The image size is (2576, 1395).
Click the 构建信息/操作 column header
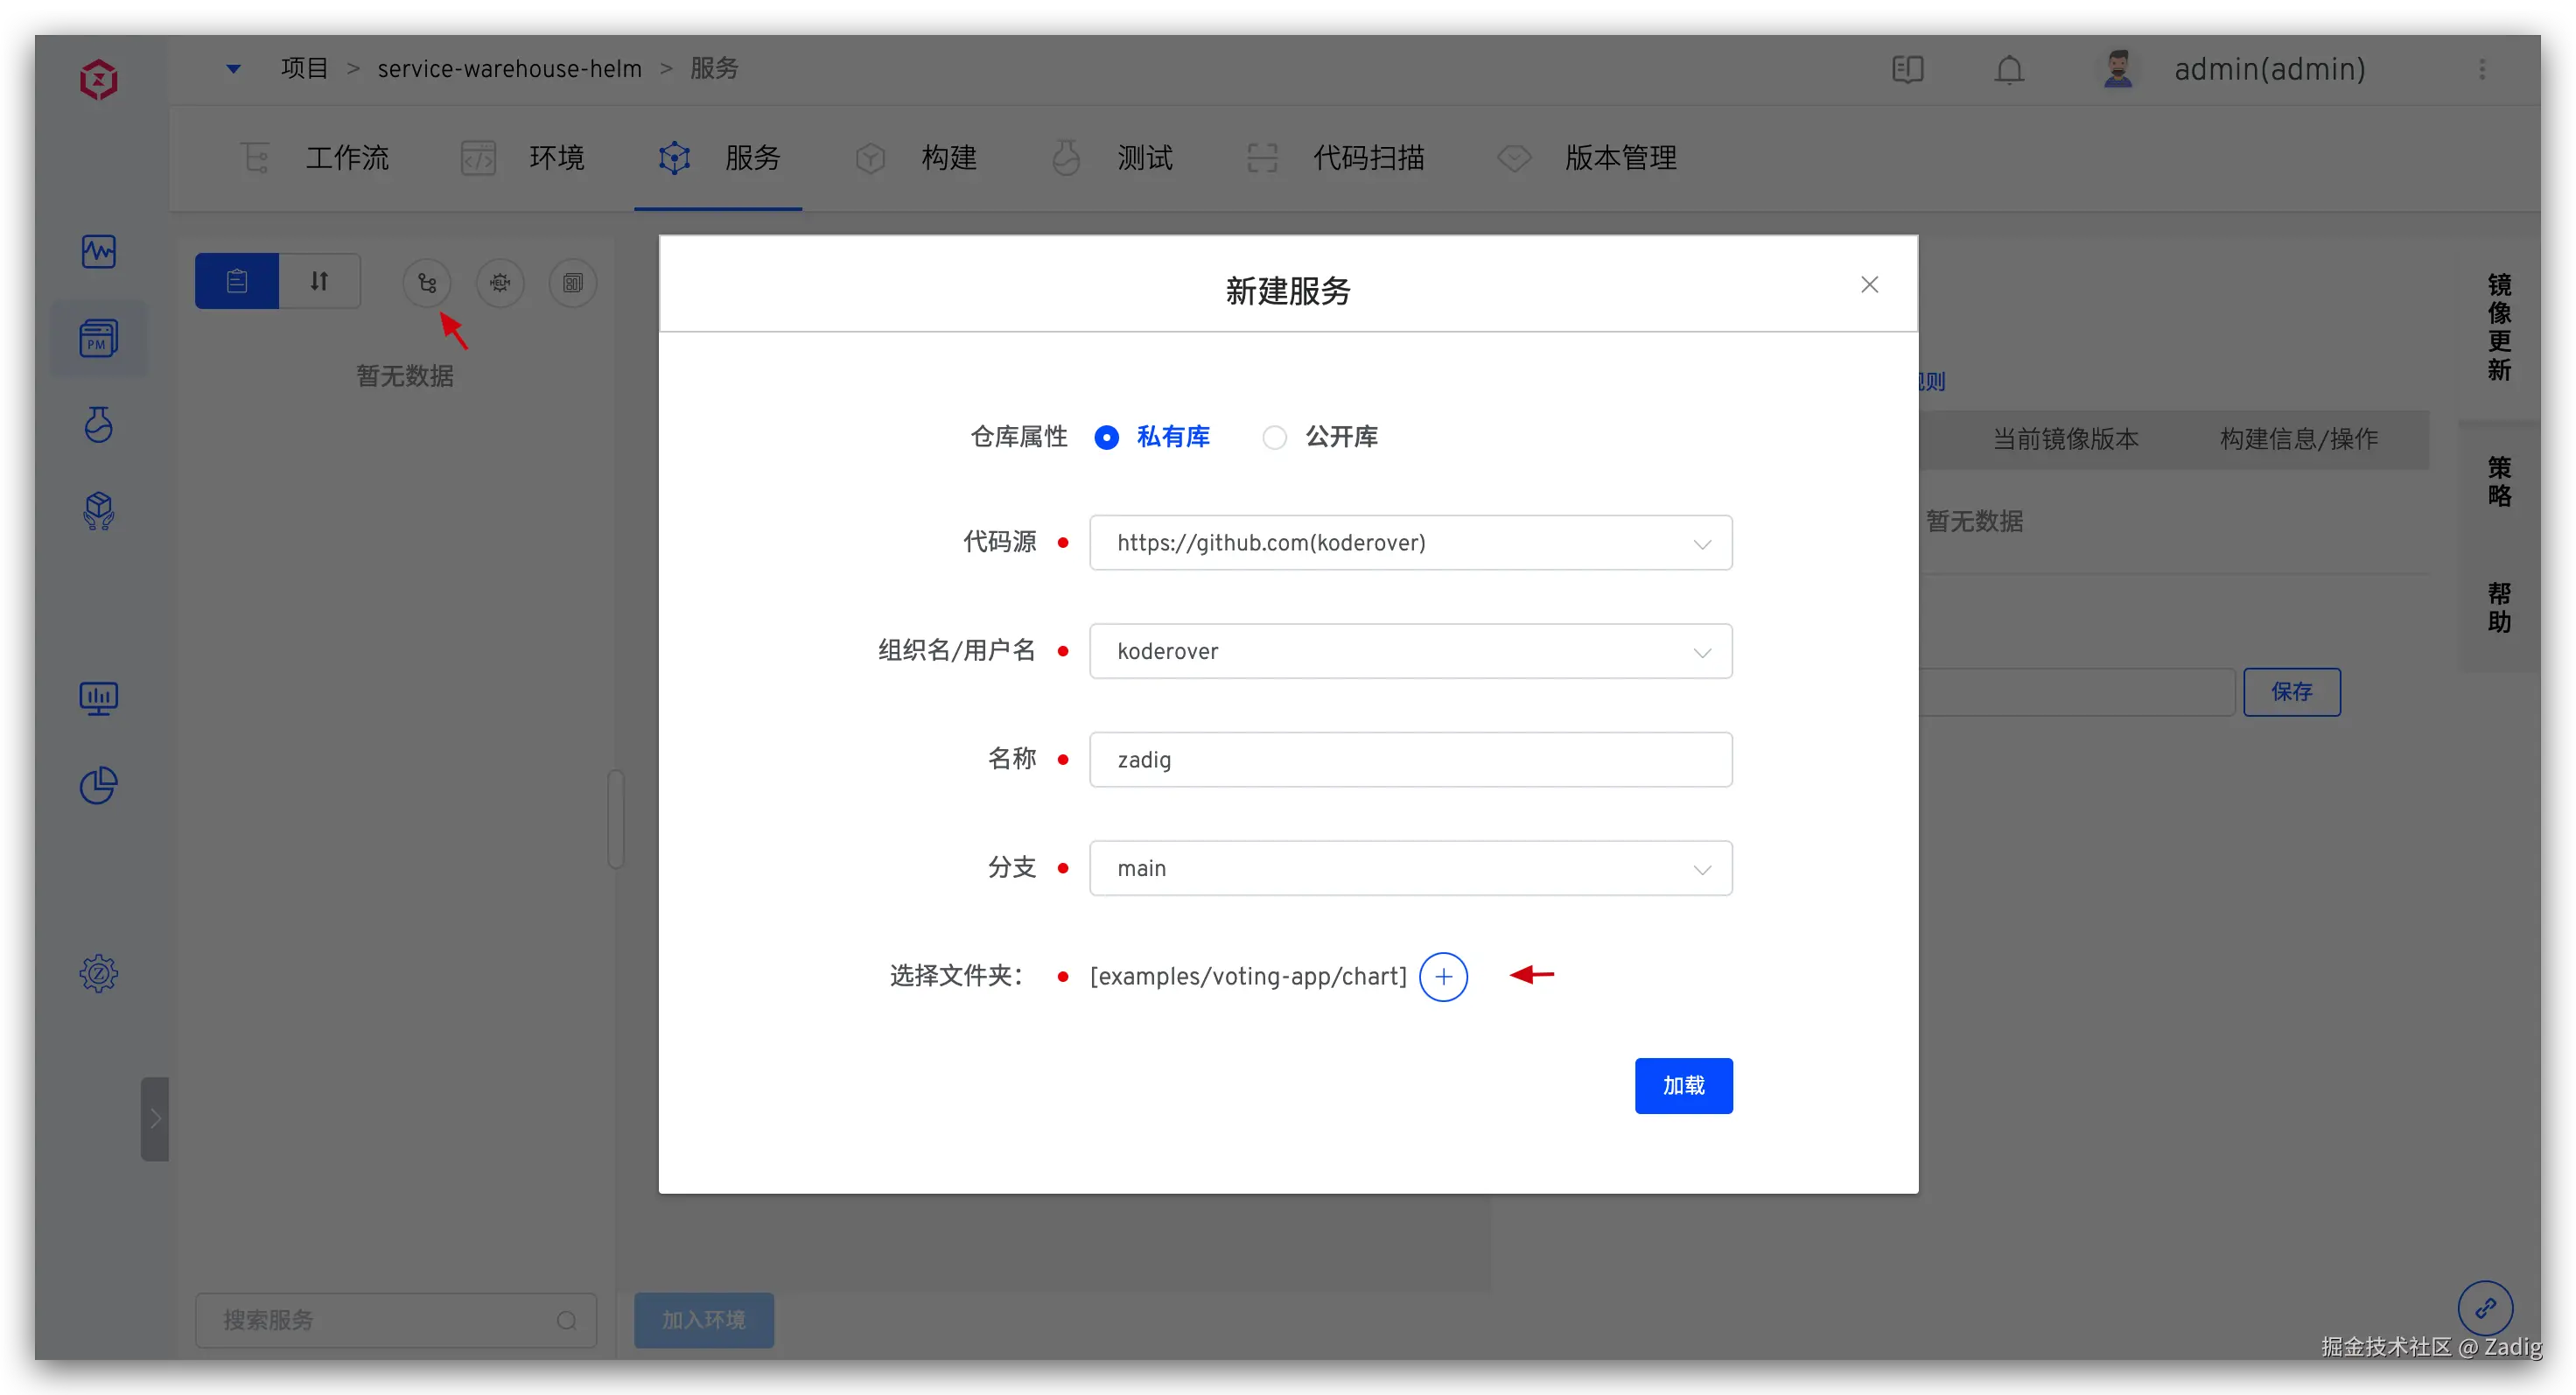tap(2299, 440)
